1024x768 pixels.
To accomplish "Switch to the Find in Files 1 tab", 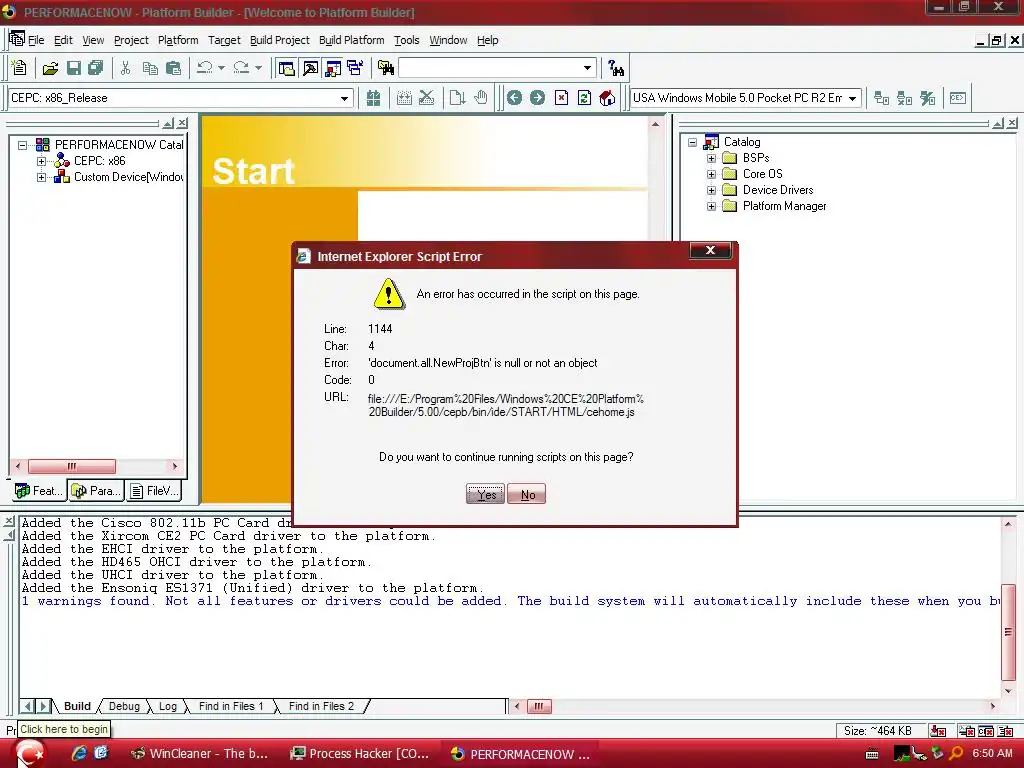I will click(231, 706).
